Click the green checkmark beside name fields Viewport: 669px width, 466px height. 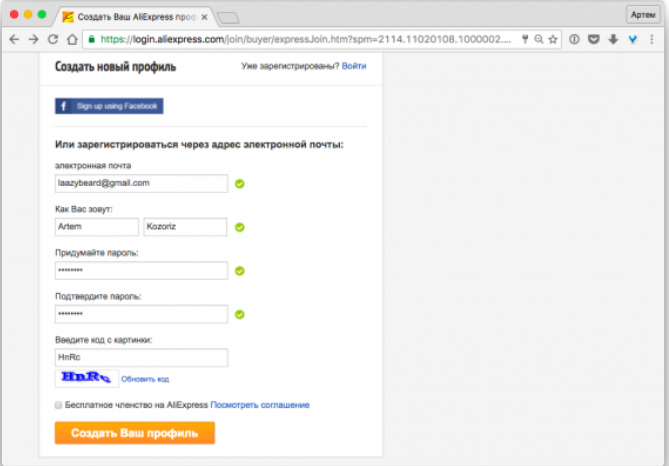[240, 227]
